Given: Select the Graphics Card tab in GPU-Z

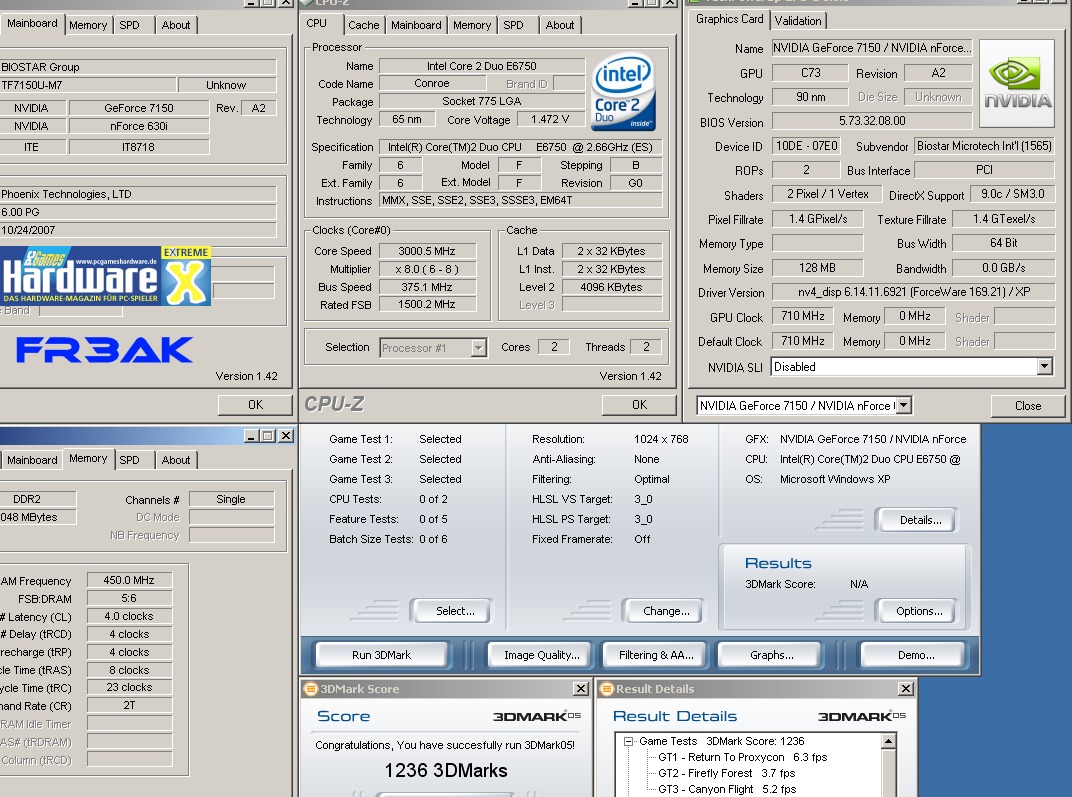Looking at the screenshot, I should [x=729, y=19].
